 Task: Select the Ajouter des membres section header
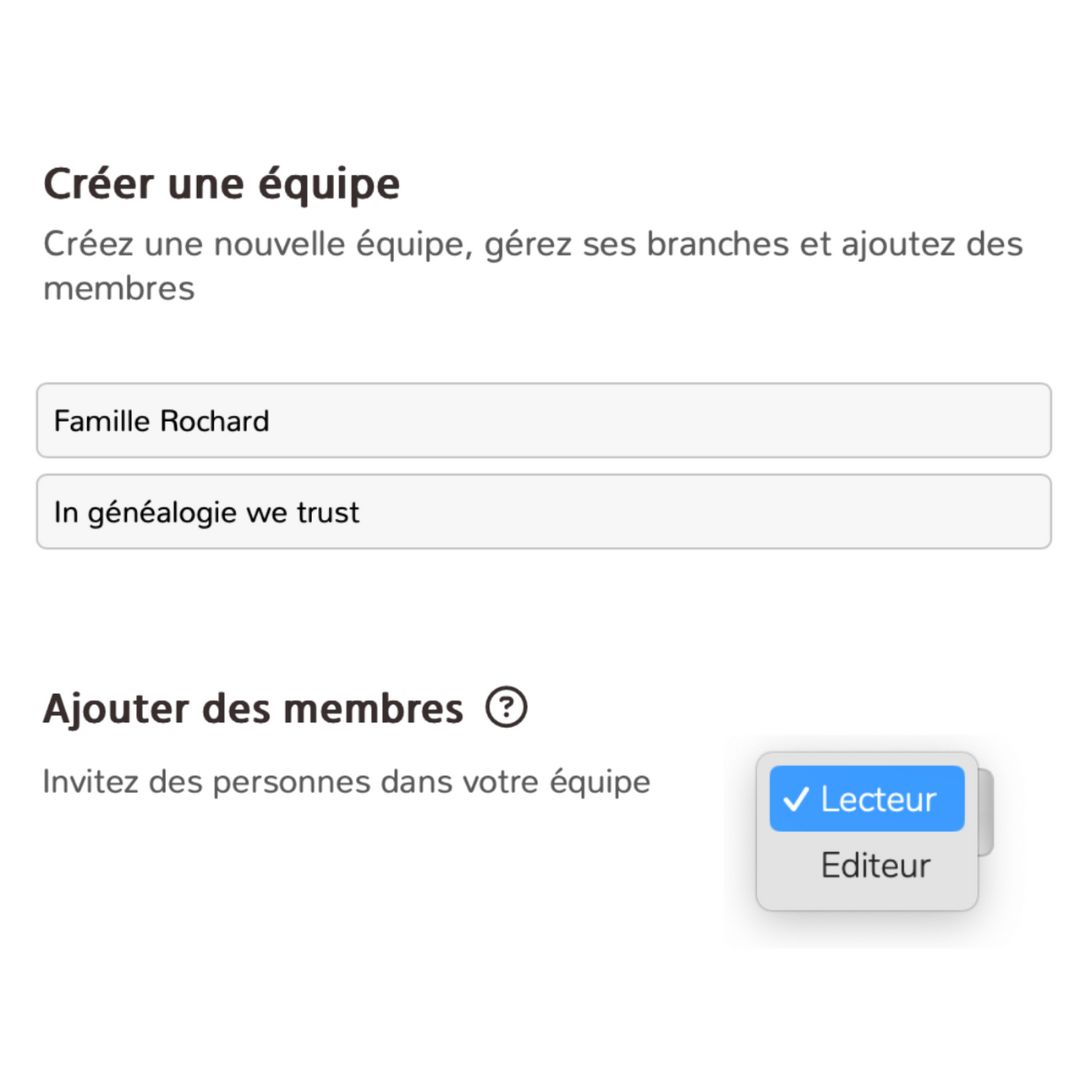click(252, 708)
